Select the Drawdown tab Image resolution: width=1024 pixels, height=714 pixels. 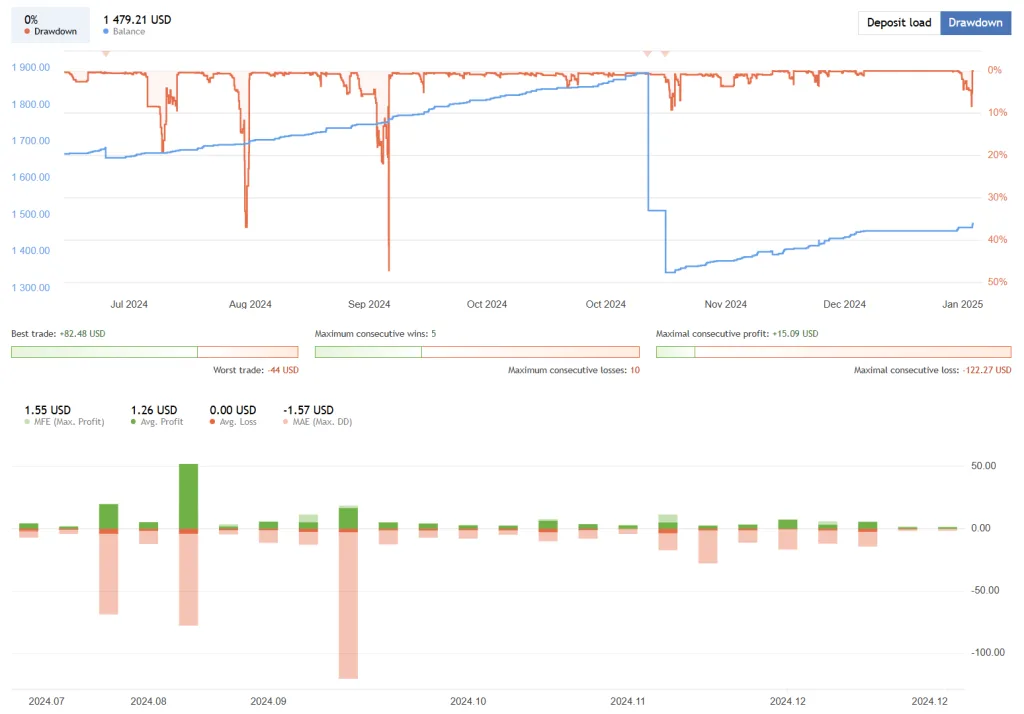coord(975,22)
